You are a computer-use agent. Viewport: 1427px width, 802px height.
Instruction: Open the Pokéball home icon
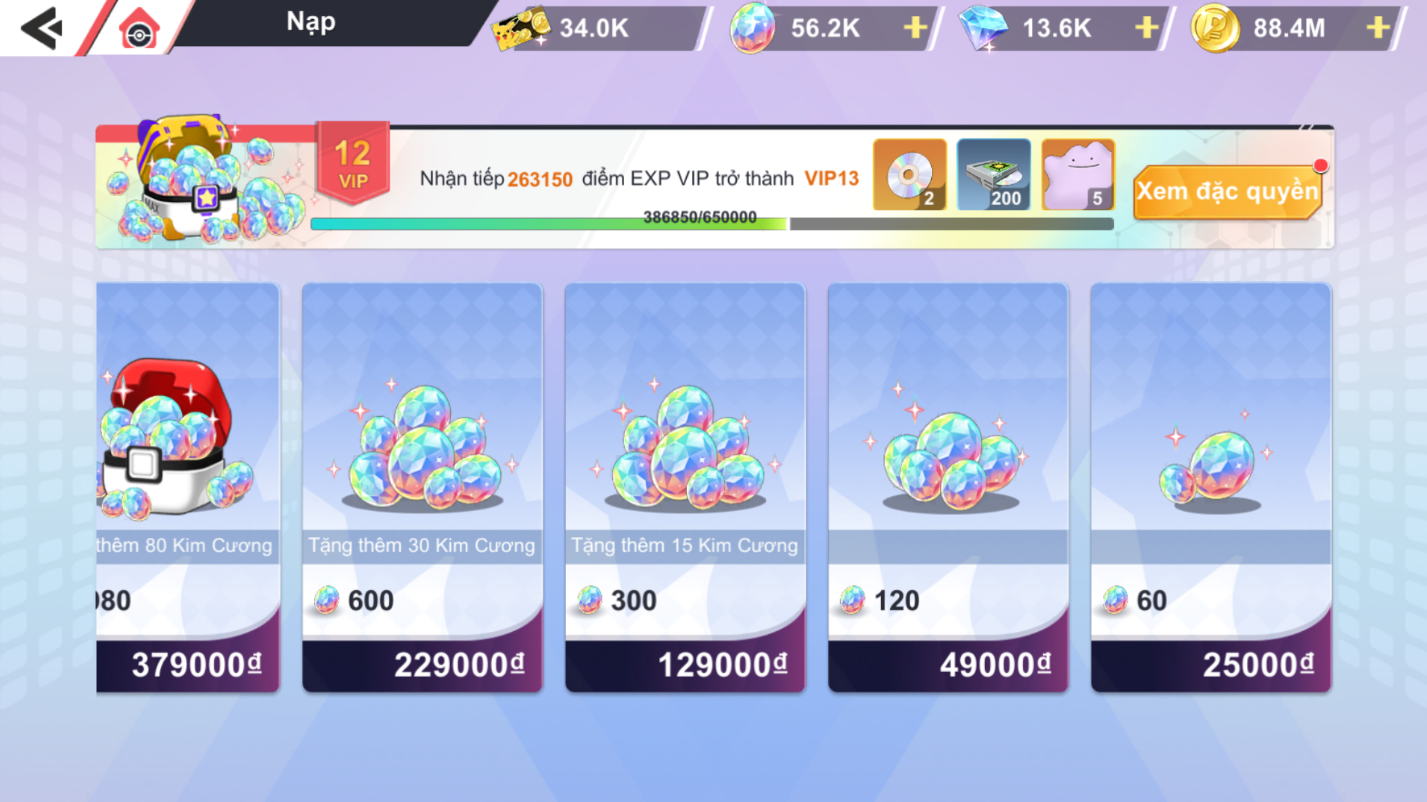point(139,30)
